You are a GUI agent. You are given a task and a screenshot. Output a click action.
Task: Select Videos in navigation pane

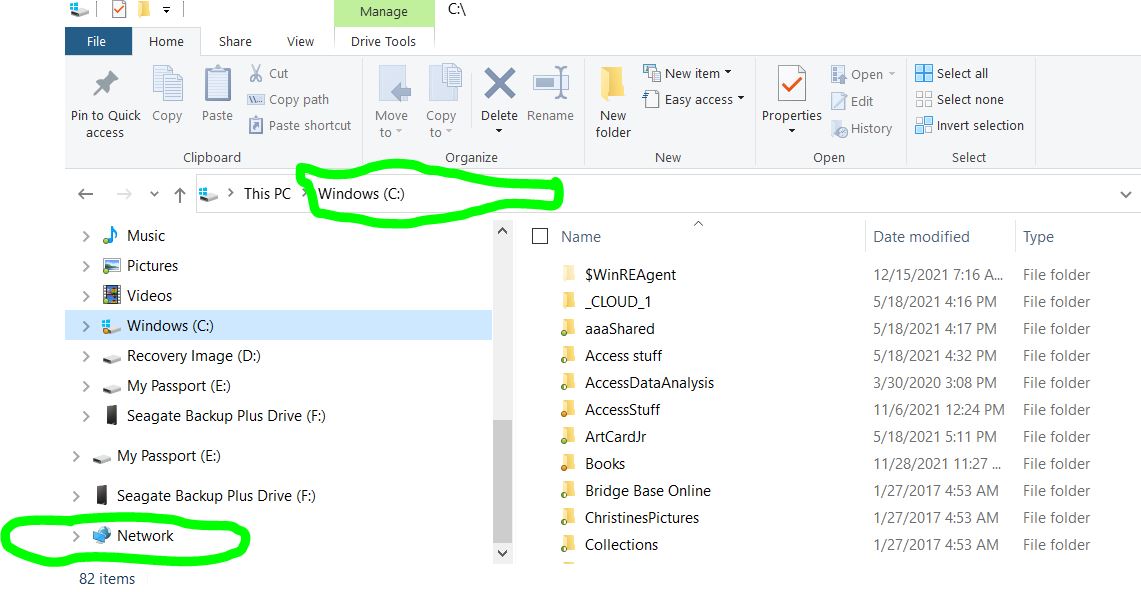coord(149,295)
